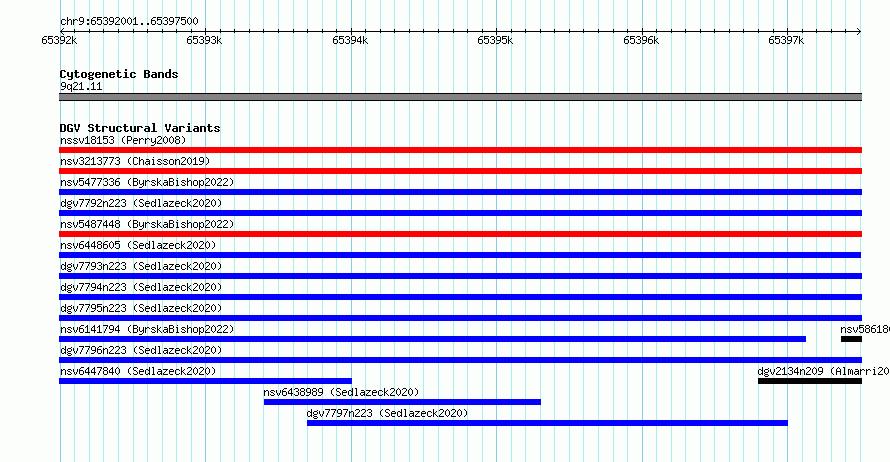Open variant label nsv6448605 (Sedlazeck2020)

pos(138,245)
